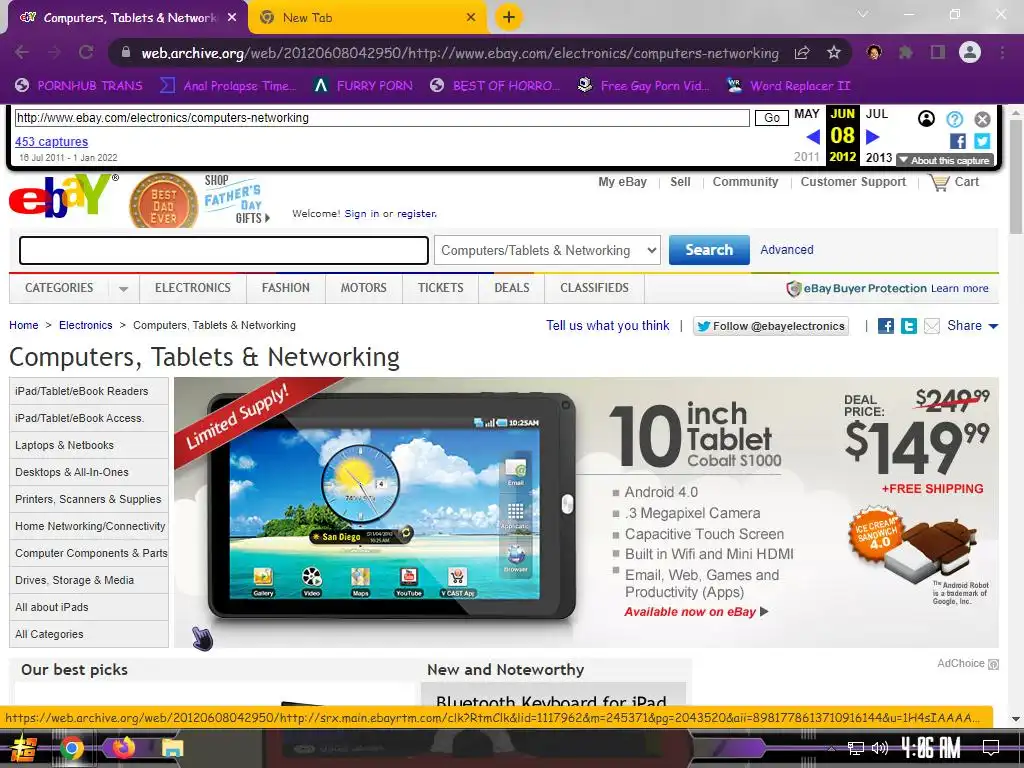Click the AdChoice icon

coord(993,664)
